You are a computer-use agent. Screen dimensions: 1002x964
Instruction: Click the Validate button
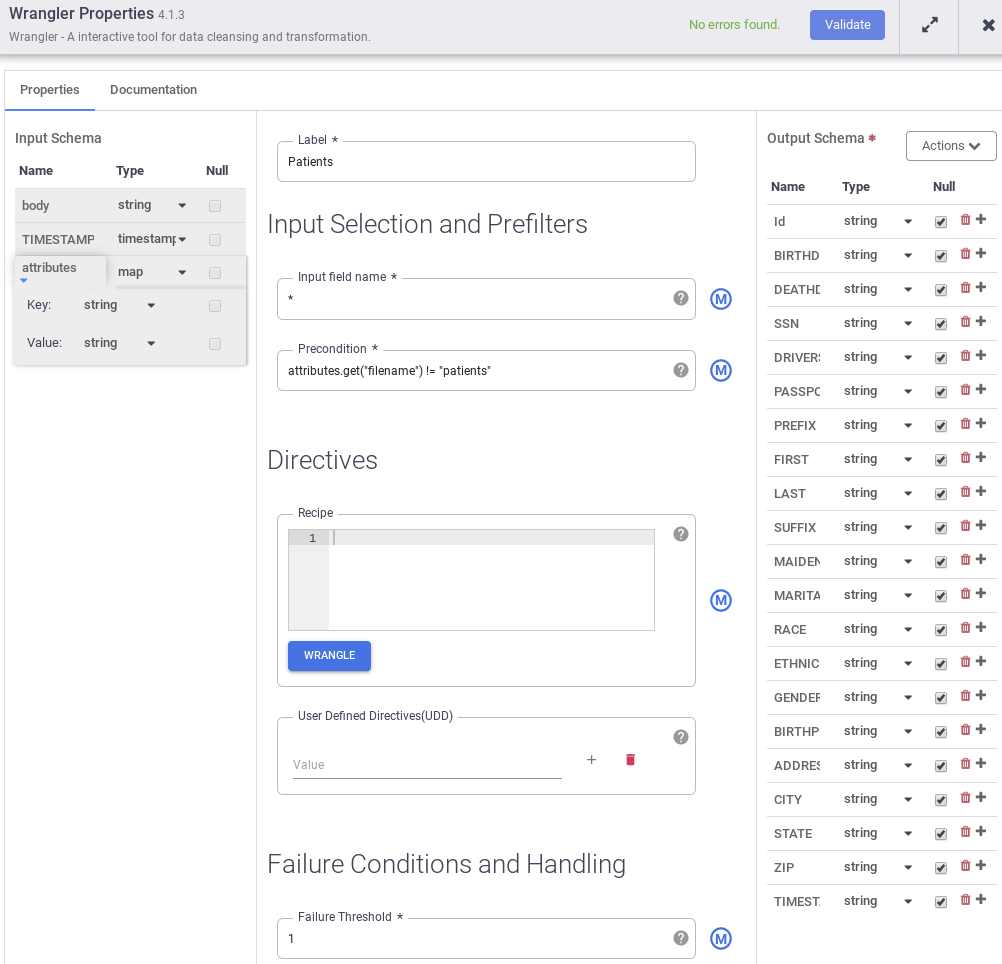tap(847, 25)
